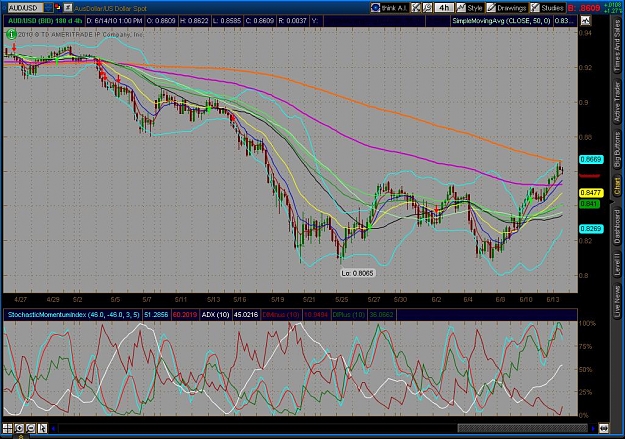The image size is (625, 439).
Task: Change the 4h timeframe button
Action: click(x=444, y=8)
